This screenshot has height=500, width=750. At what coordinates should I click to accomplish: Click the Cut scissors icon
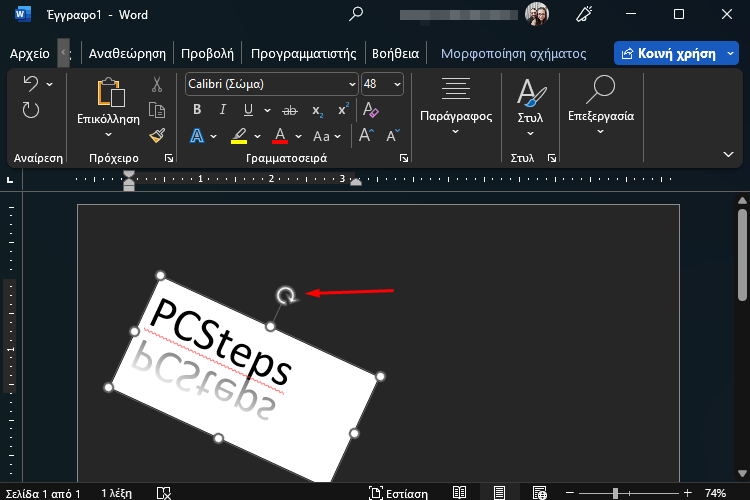pos(157,84)
